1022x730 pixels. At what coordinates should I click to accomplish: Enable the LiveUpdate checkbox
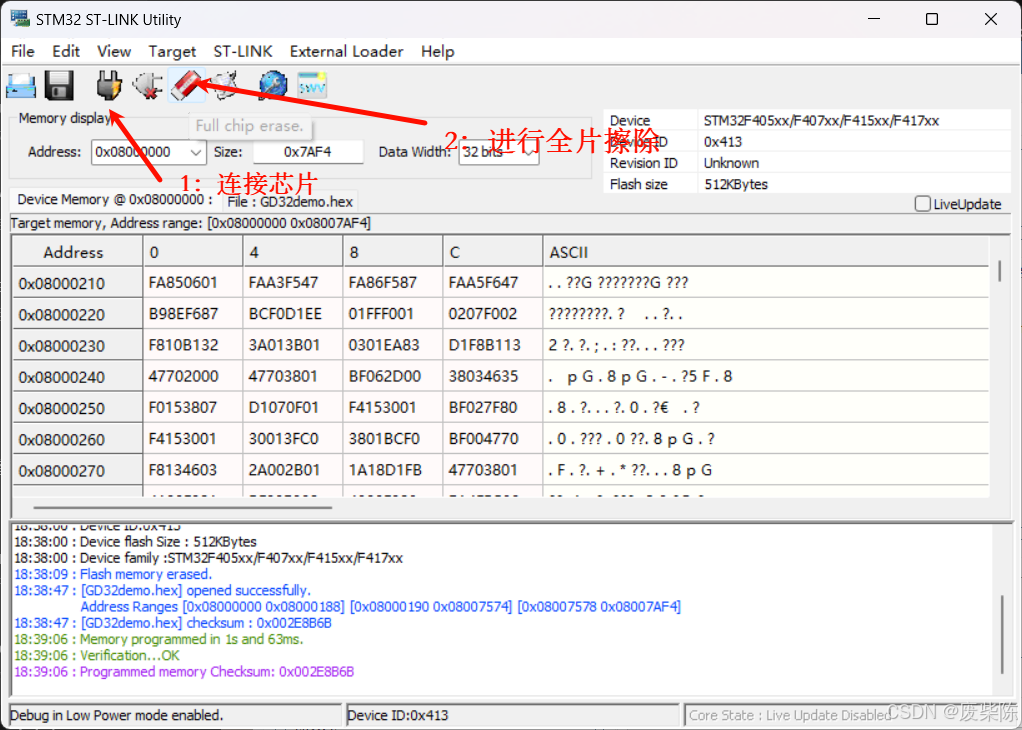pos(922,204)
